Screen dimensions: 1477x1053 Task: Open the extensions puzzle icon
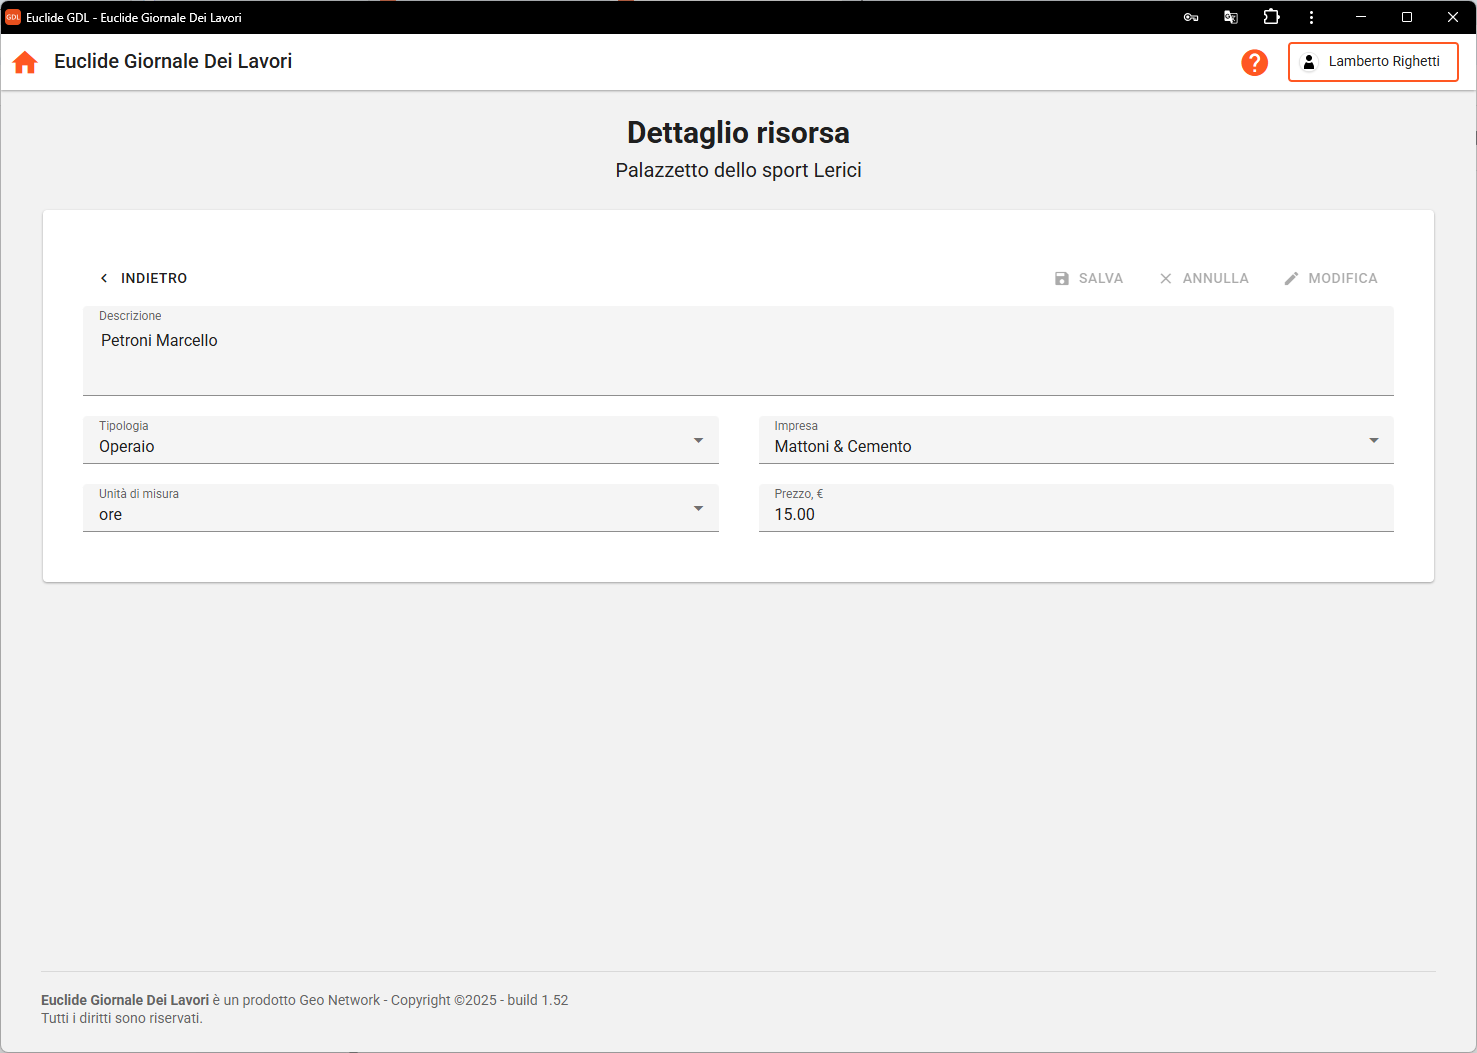pyautogui.click(x=1271, y=17)
